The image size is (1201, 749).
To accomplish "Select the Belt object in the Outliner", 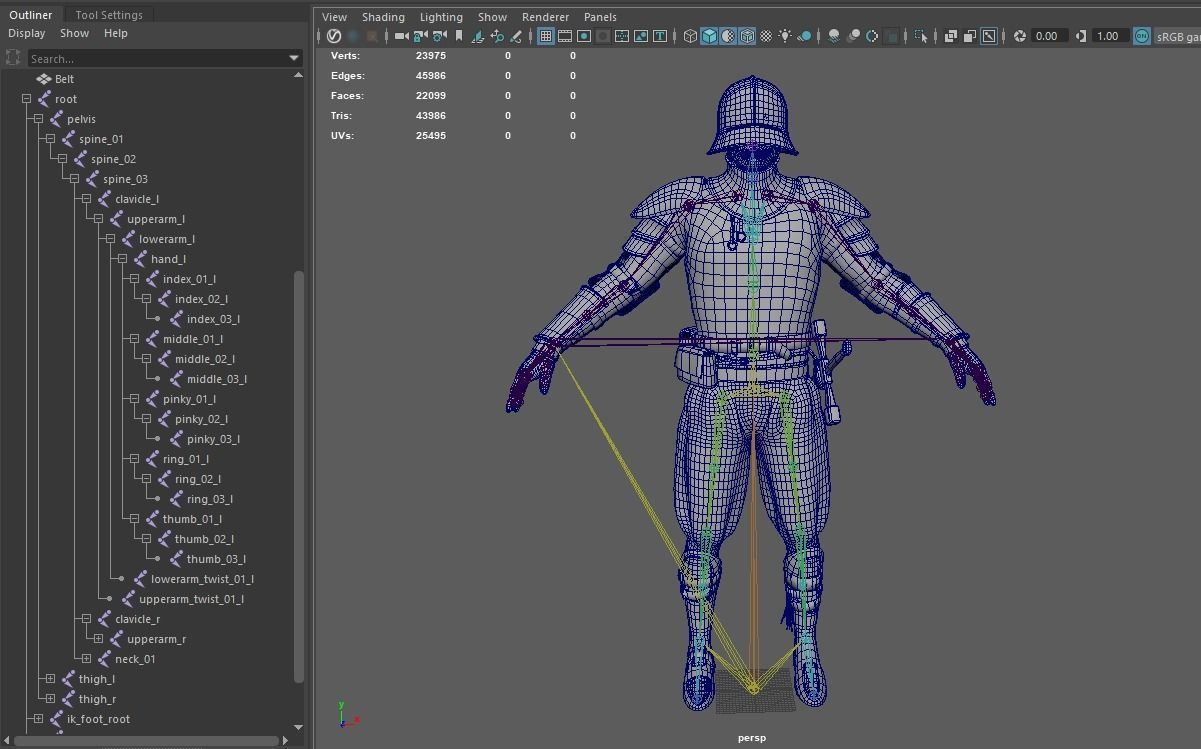I will click(64, 79).
